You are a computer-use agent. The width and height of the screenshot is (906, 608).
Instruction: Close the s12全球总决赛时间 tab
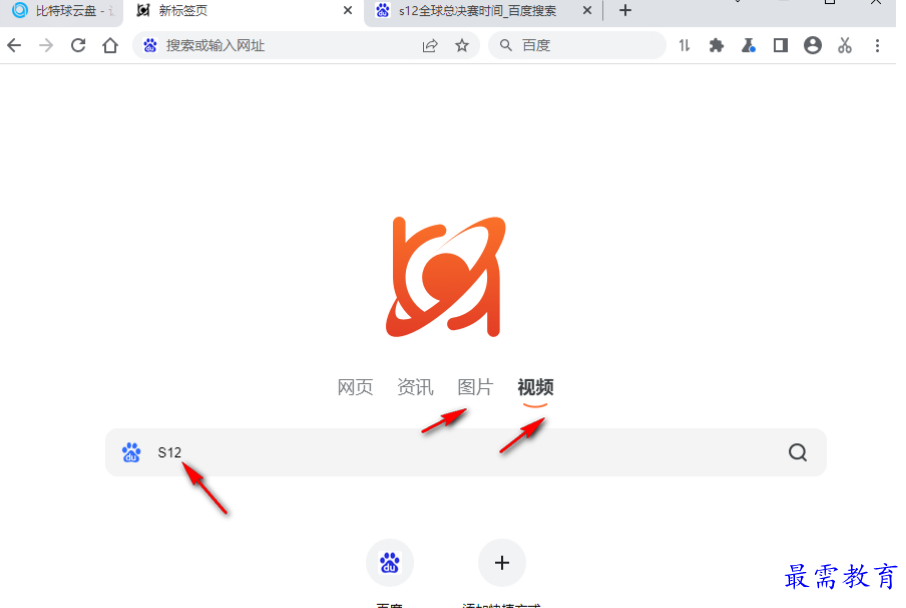tap(587, 11)
